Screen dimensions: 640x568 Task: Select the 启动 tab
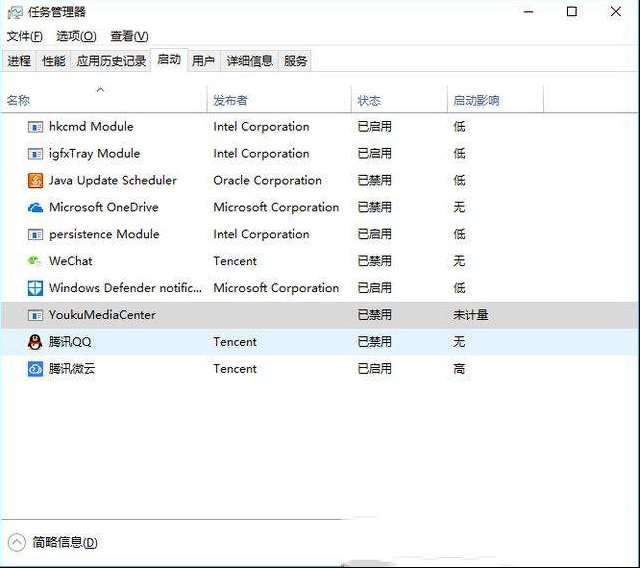[x=169, y=60]
